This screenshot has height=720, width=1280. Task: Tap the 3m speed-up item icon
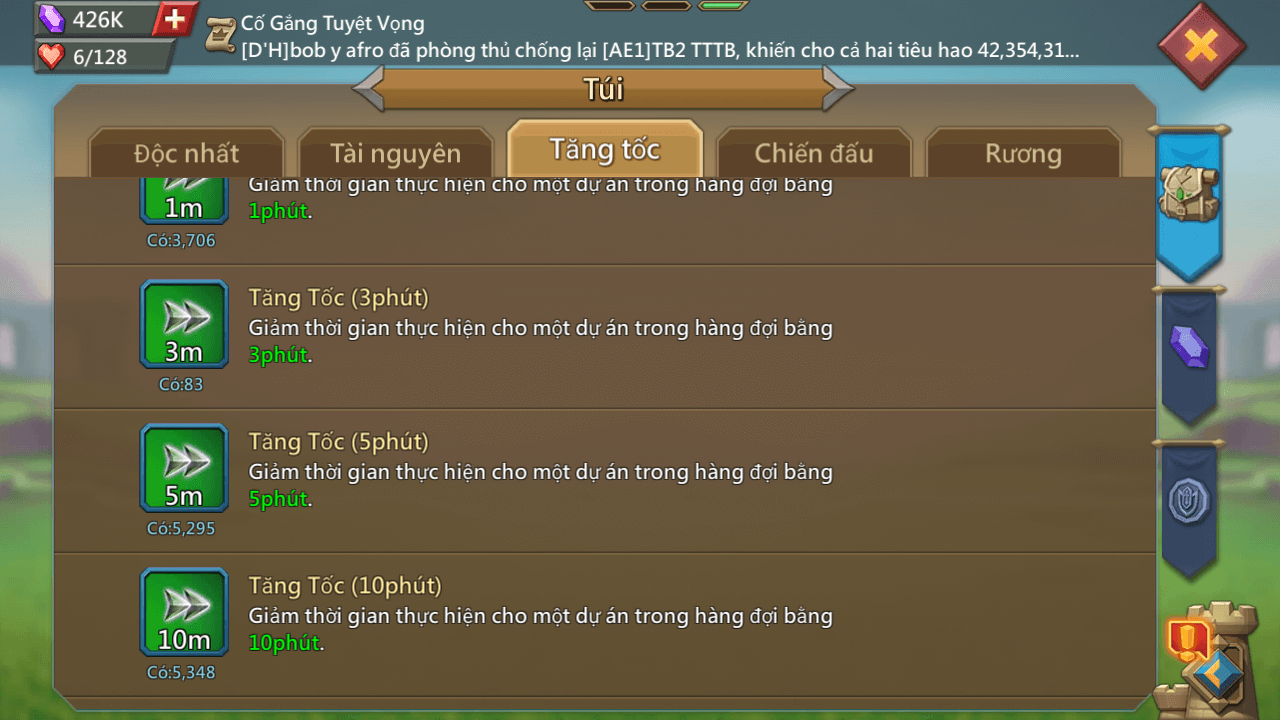[x=184, y=324]
